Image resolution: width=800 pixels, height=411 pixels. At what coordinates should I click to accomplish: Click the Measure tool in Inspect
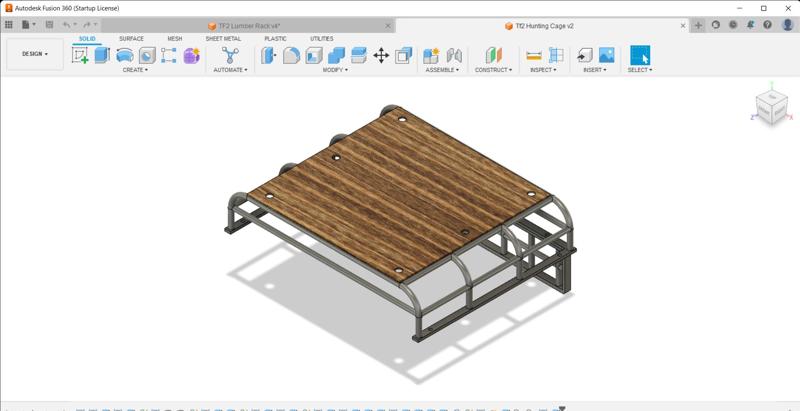coord(534,56)
